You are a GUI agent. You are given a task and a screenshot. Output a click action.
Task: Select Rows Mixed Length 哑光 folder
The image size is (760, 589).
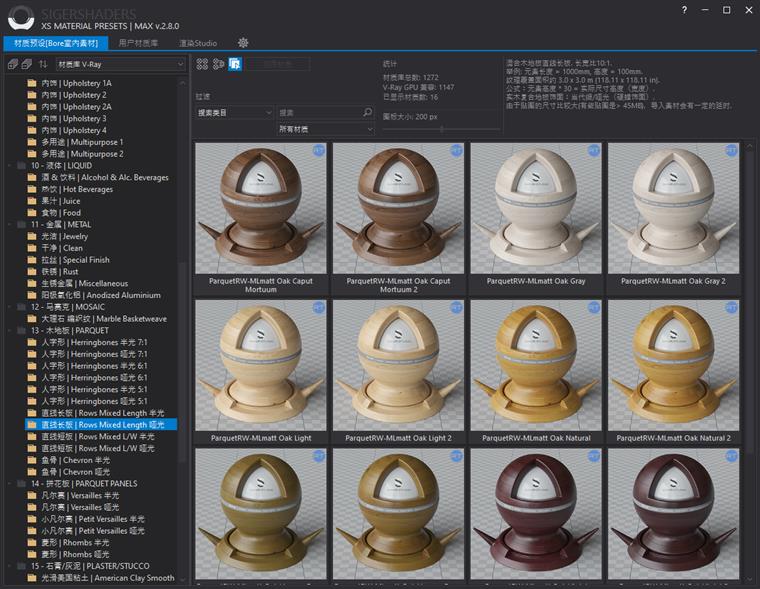pos(101,425)
